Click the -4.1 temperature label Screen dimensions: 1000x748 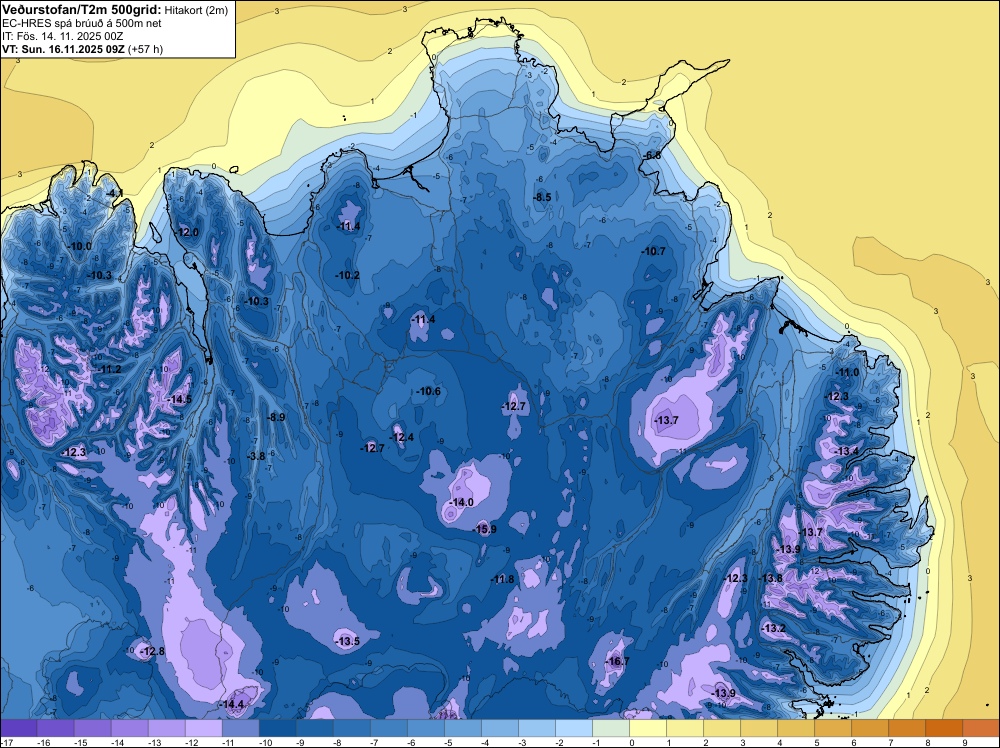click(x=115, y=193)
